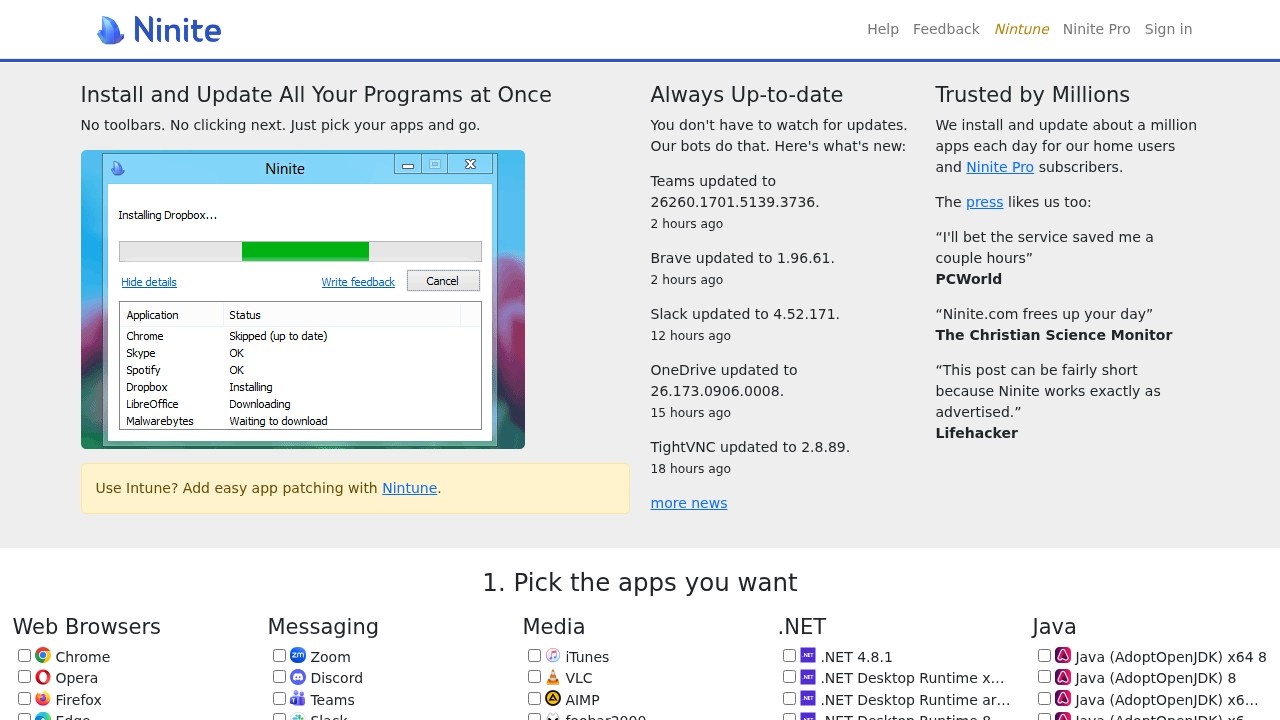Click "TightVNC updated to 2.8.89." news text
This screenshot has height=720, width=1280.
click(x=750, y=447)
